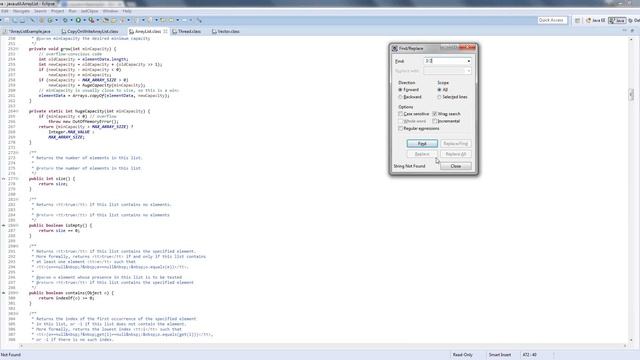Close the ArrayList.class editor tab
This screenshot has height=360, width=640.
tap(165, 31)
